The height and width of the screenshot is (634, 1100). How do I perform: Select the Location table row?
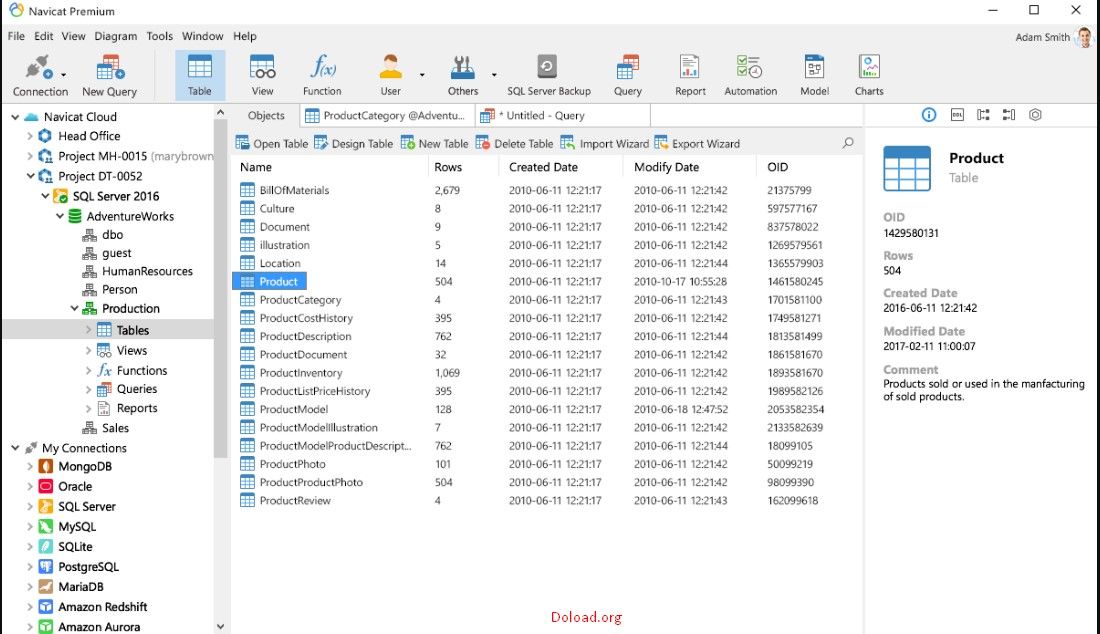pos(547,263)
